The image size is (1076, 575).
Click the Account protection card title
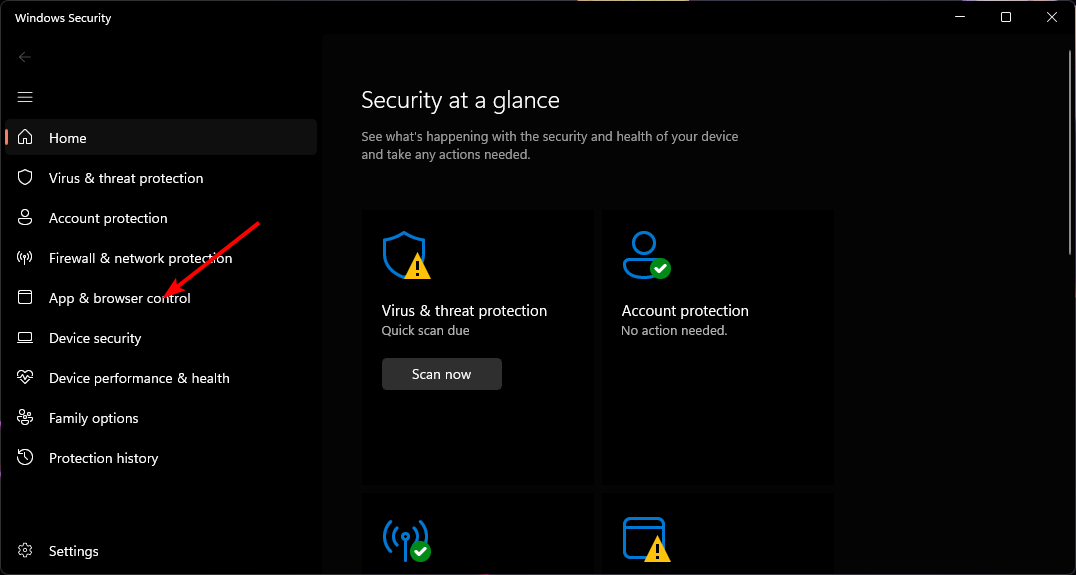coord(685,311)
